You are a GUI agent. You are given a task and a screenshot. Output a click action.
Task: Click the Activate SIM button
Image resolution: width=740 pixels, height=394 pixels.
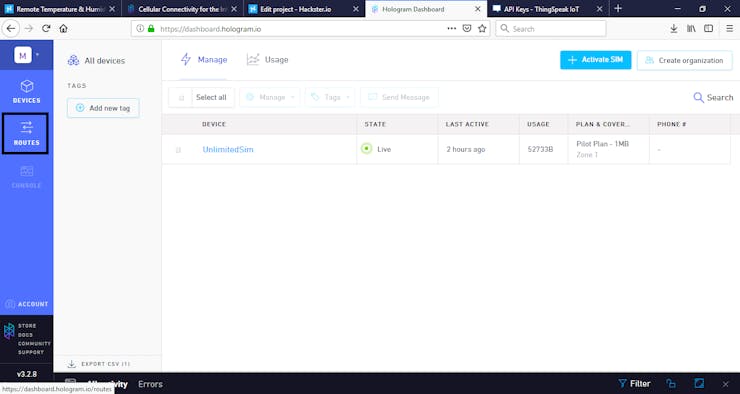tap(596, 60)
